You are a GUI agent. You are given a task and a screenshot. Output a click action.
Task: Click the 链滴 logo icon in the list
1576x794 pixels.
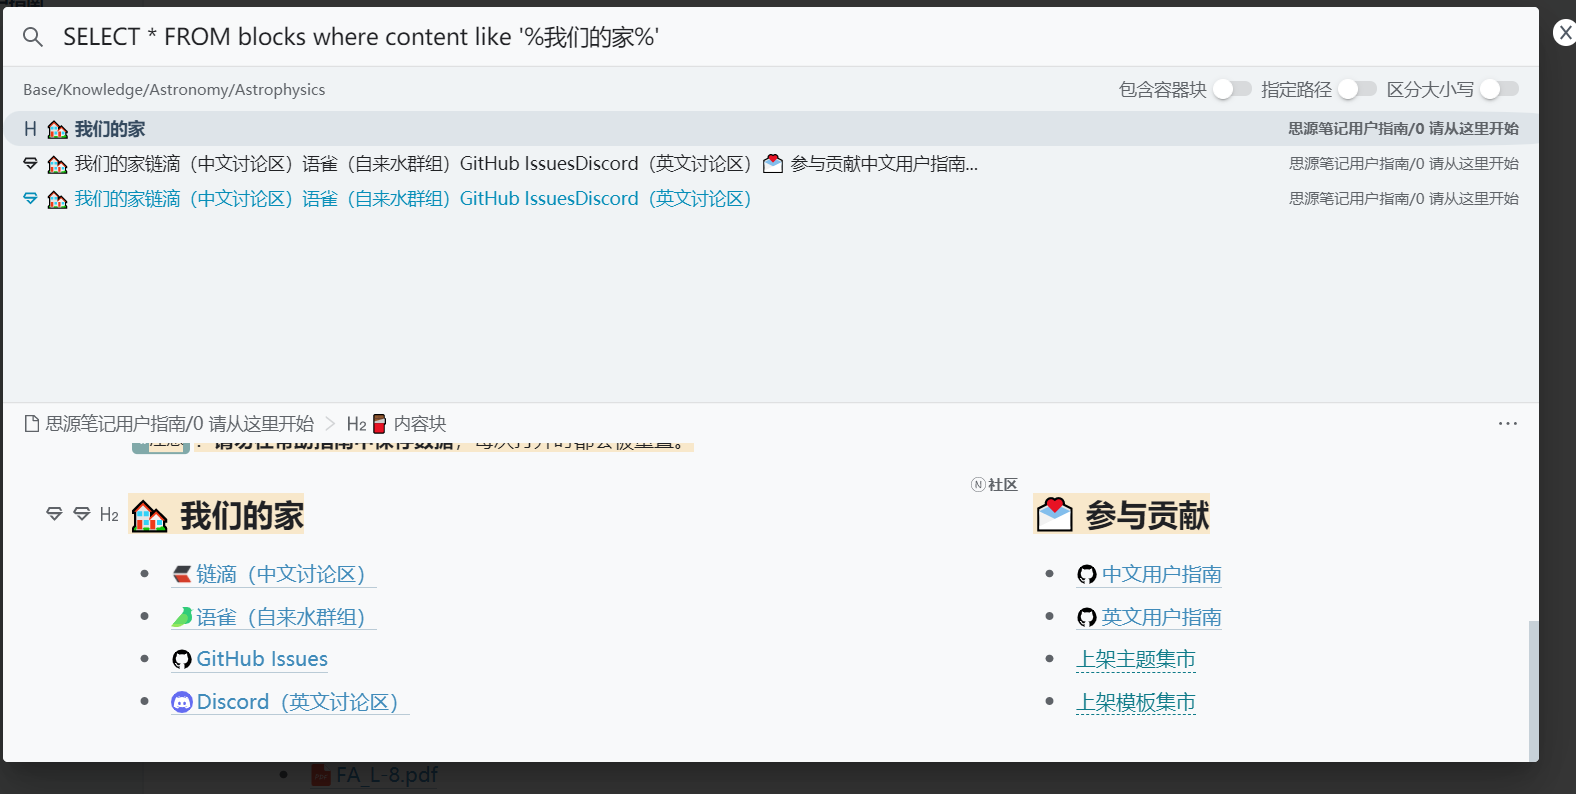[182, 574]
